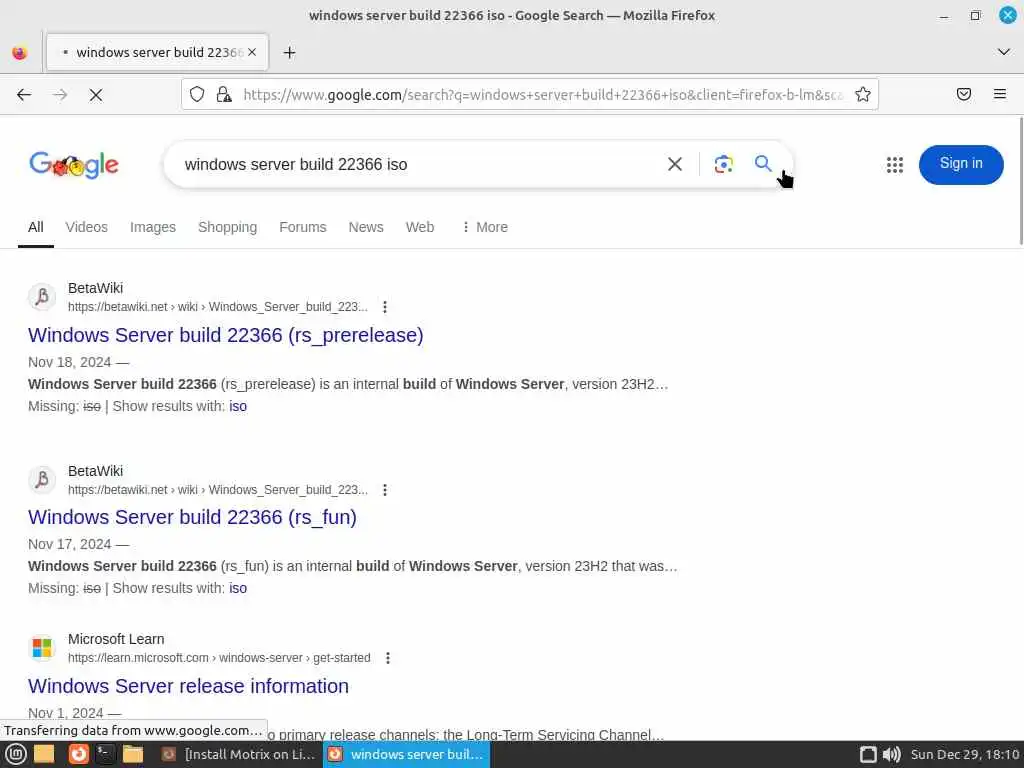Stop loading the page
1024x768 pixels.
(96, 95)
